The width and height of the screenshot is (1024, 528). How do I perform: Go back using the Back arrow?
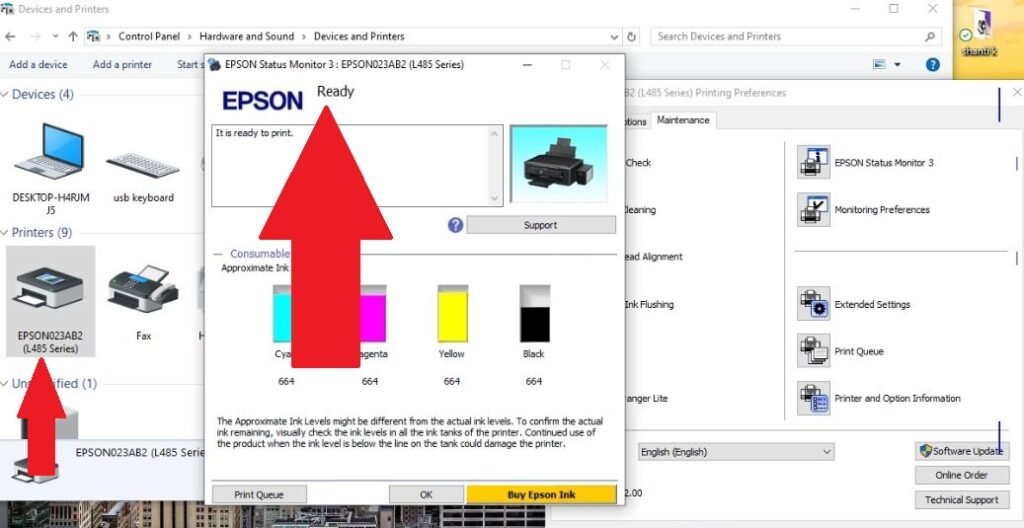(x=10, y=37)
